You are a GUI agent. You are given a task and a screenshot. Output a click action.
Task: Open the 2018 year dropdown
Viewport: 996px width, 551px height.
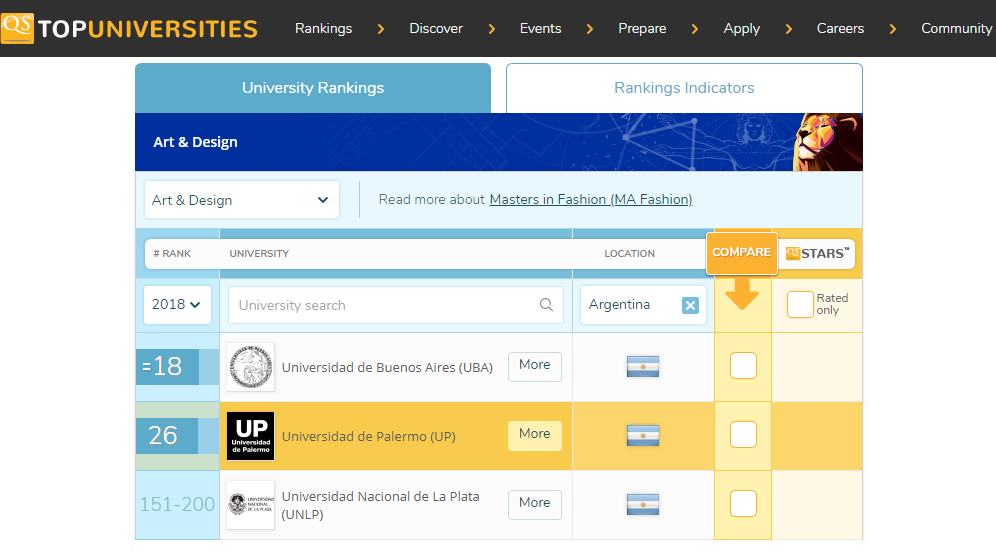click(177, 304)
